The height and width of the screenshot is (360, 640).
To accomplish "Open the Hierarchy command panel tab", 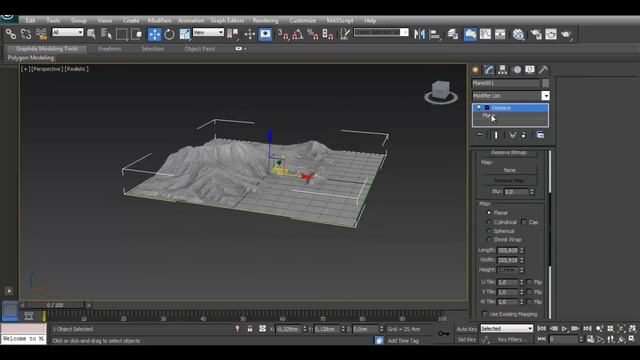I will click(x=502, y=70).
